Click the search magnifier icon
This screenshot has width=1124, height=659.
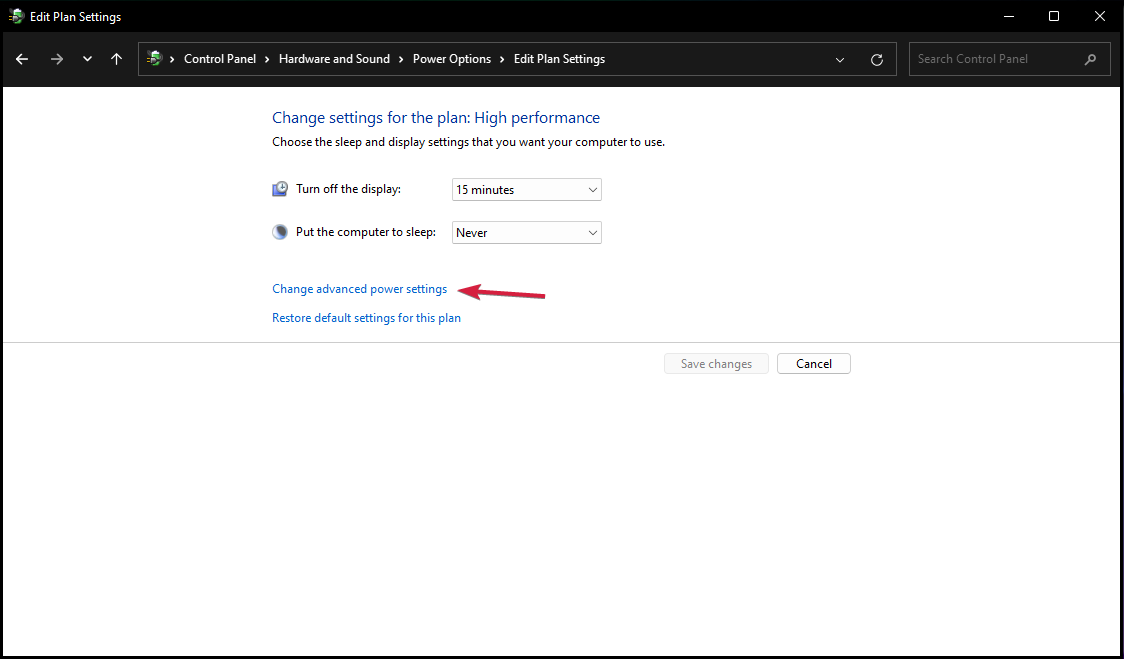[x=1090, y=59]
